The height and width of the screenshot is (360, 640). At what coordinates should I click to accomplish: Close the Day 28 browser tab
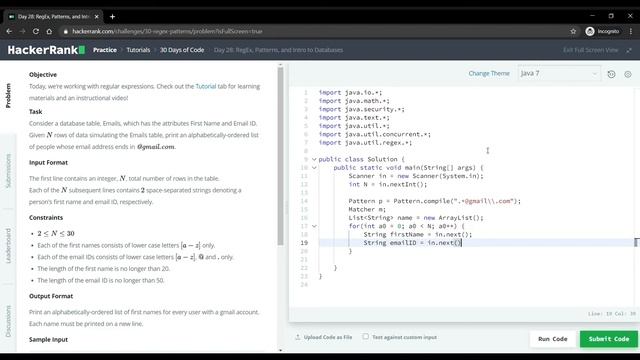96,17
